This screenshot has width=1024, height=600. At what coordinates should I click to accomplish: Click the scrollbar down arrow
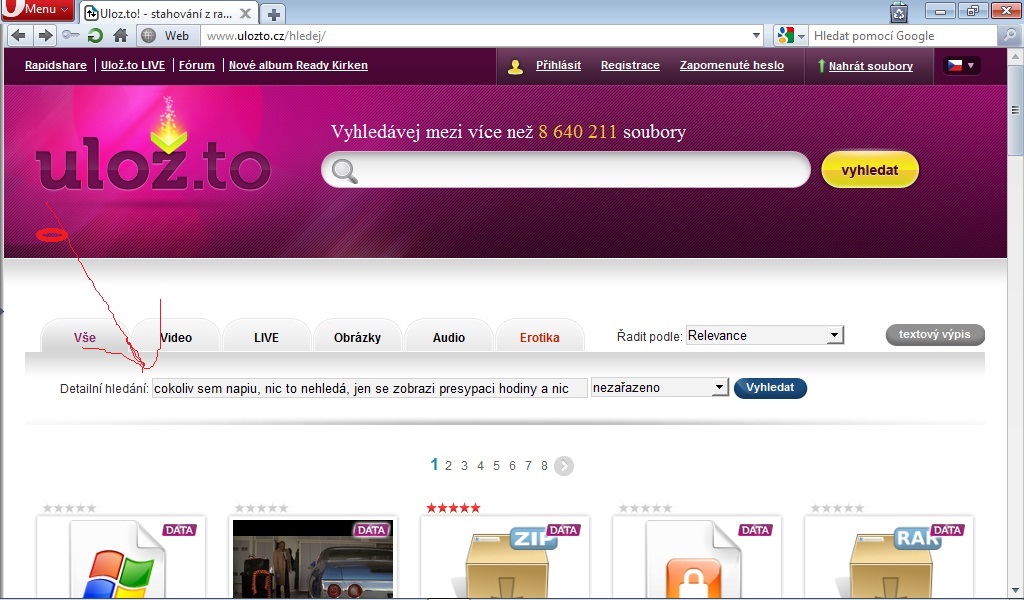tap(1015, 591)
